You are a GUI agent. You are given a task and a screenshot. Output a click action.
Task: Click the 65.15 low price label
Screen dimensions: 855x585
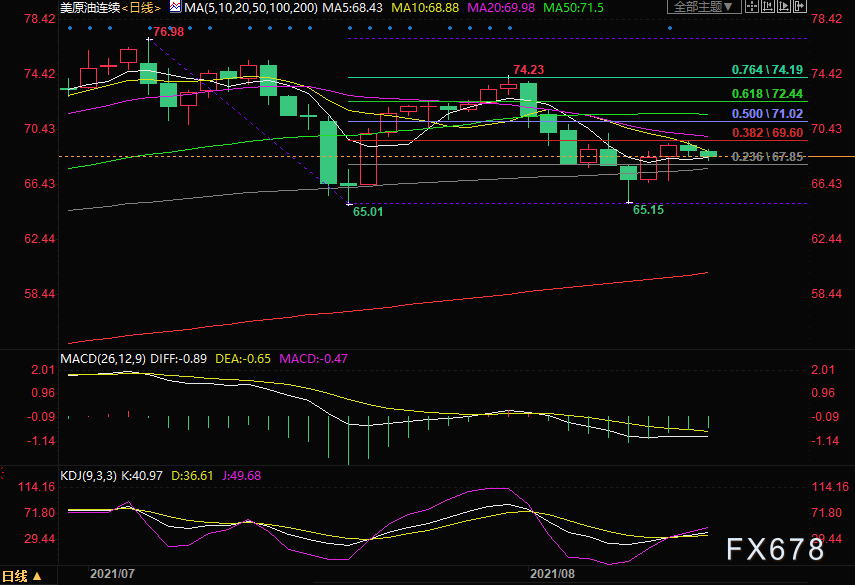(648, 210)
